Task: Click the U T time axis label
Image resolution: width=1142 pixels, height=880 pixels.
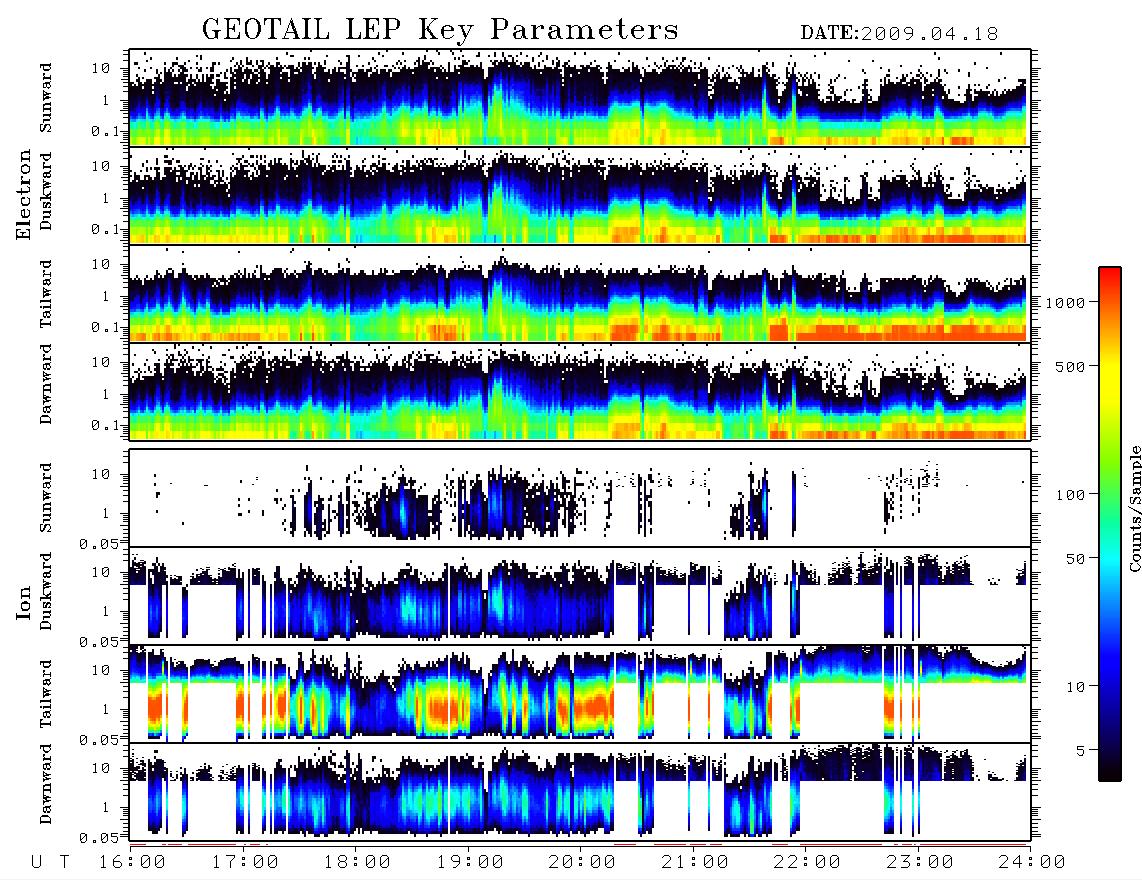Action: click(51, 863)
